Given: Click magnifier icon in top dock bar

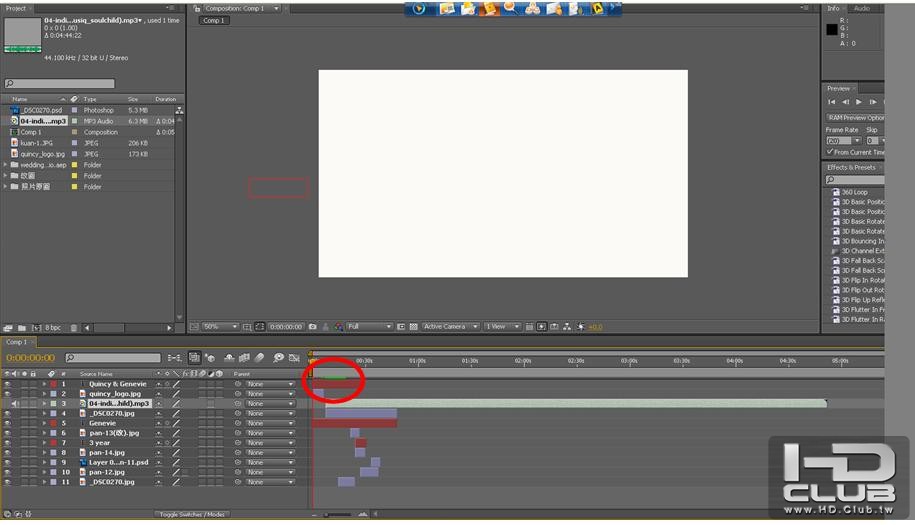Looking at the screenshot, I should coord(510,8).
